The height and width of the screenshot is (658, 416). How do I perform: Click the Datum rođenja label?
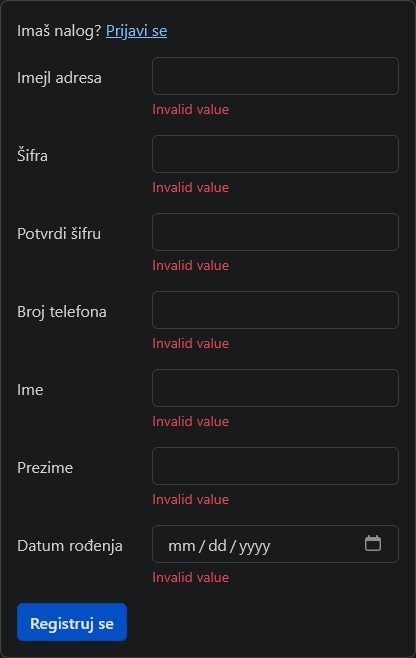pos(70,546)
